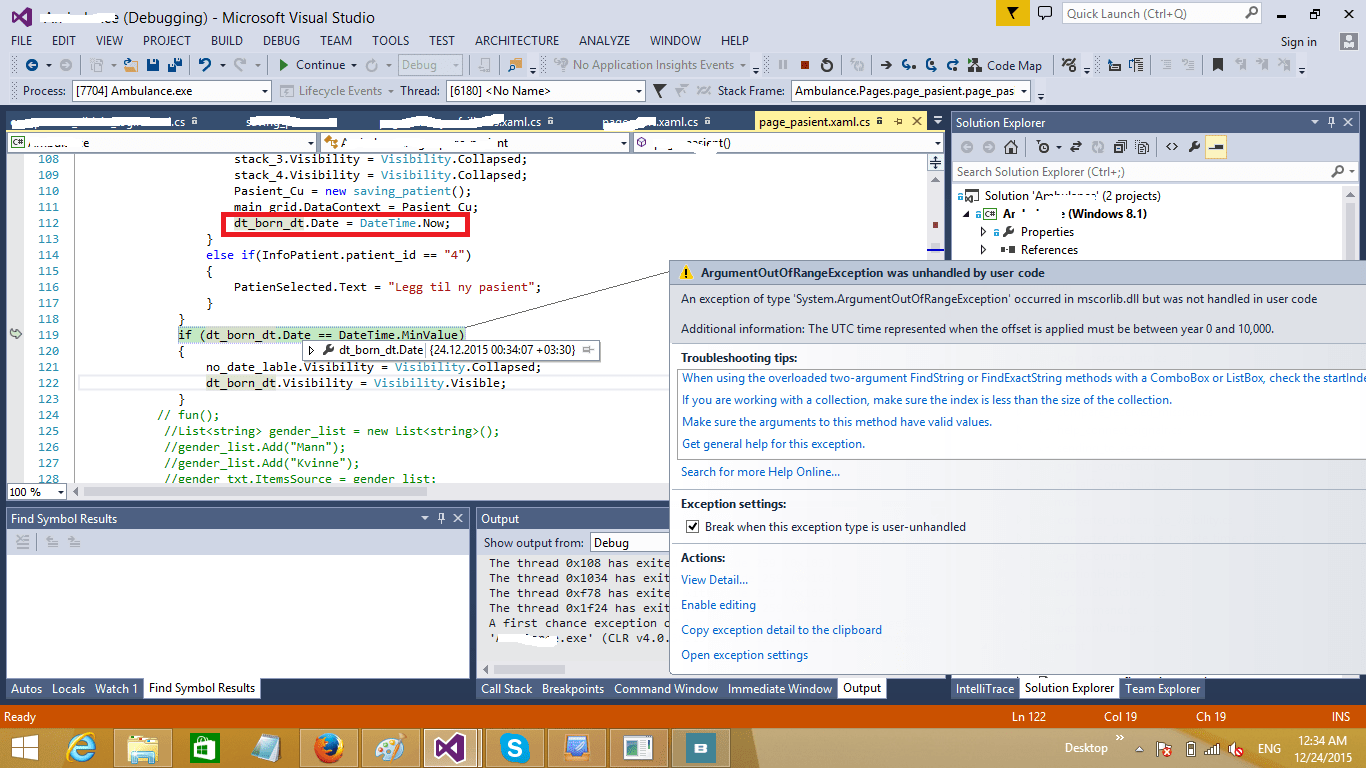Click Sync with Active Document icon
The height and width of the screenshot is (768, 1366).
point(1075,147)
